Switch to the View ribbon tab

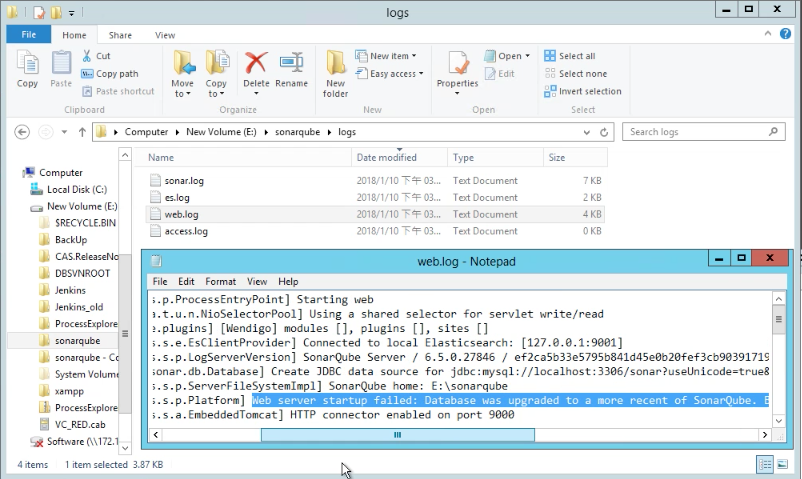(x=165, y=35)
